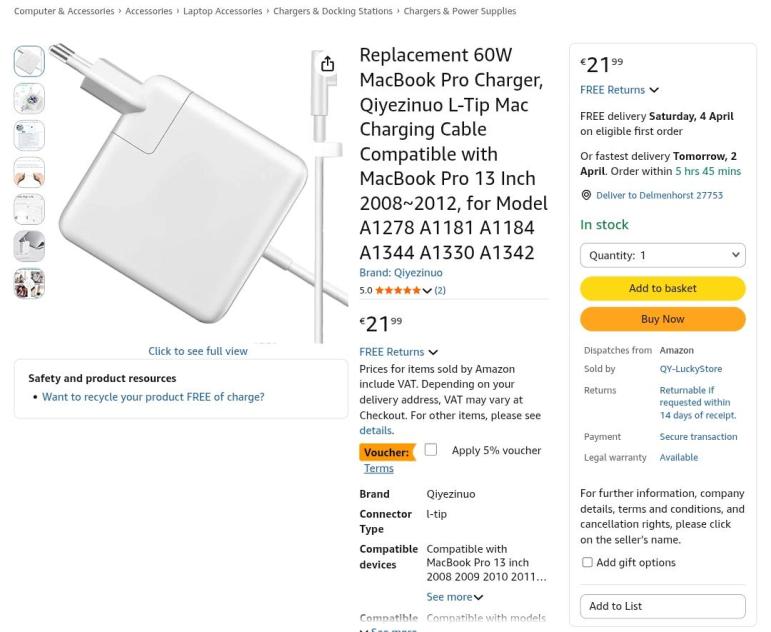
Task: Select the last product thumbnail image
Action: coord(29,284)
